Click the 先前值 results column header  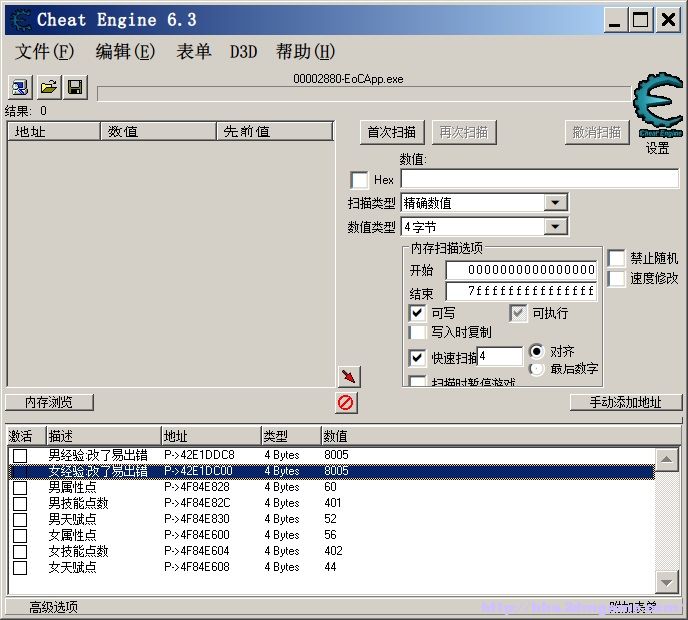pos(275,131)
